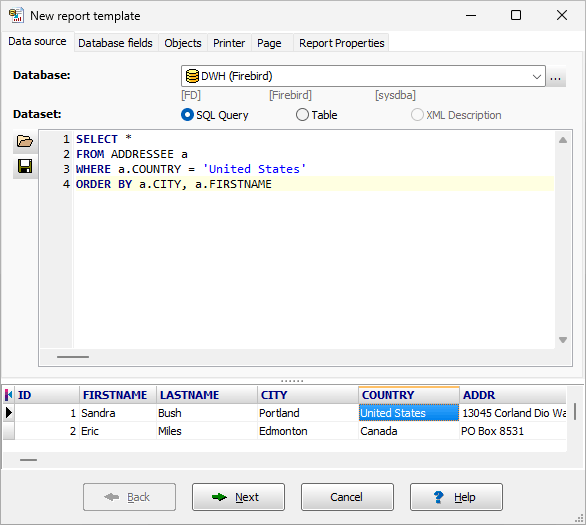Select the Table dataset radio button

[302, 115]
